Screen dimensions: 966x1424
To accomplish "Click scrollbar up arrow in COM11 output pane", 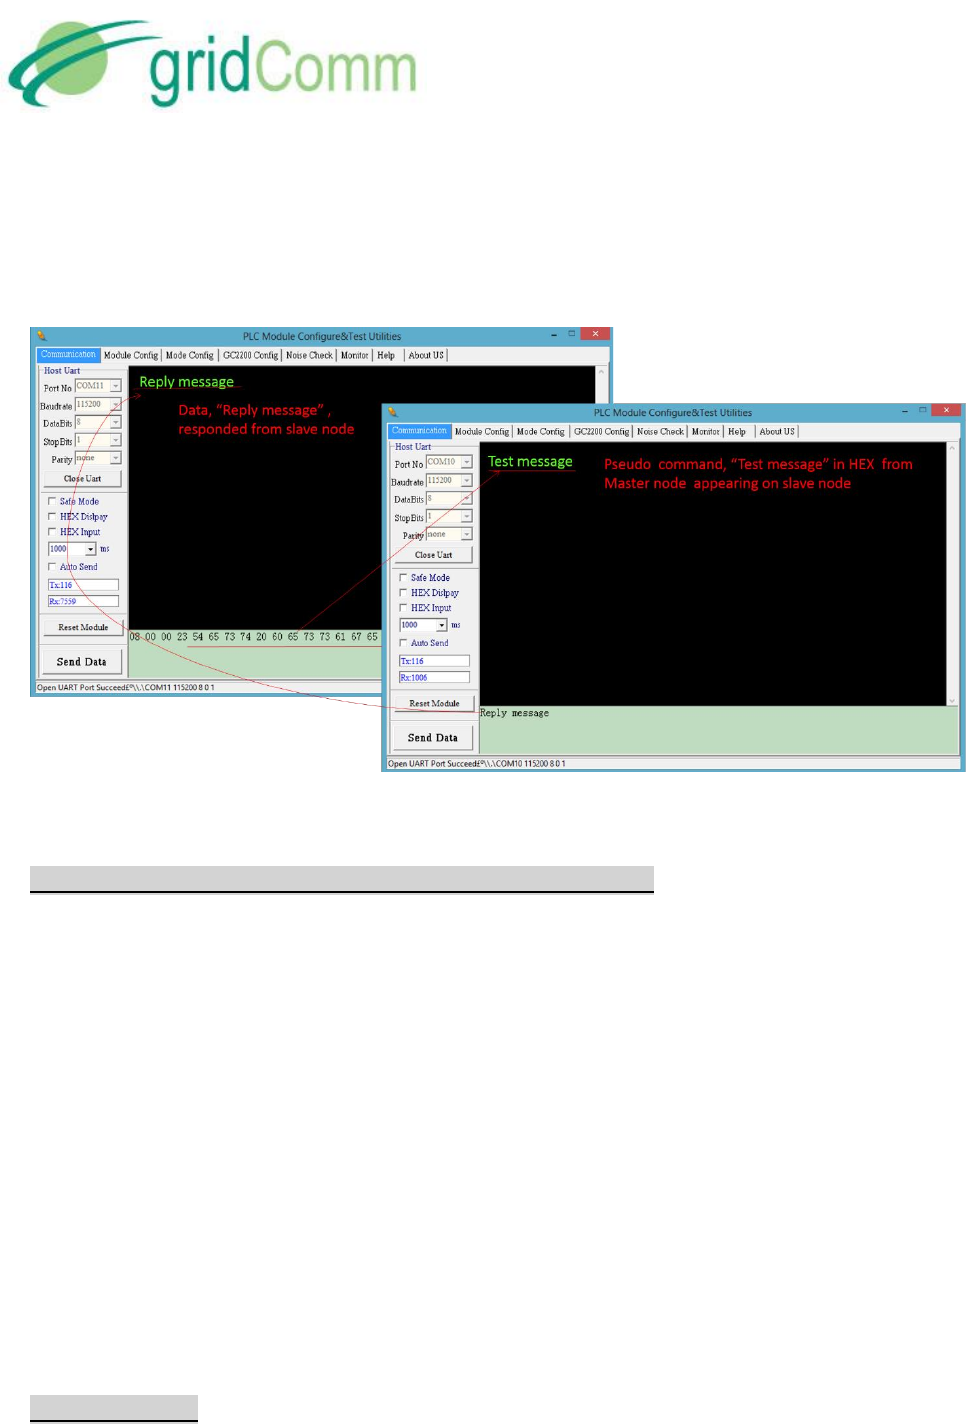I will click(x=602, y=372).
